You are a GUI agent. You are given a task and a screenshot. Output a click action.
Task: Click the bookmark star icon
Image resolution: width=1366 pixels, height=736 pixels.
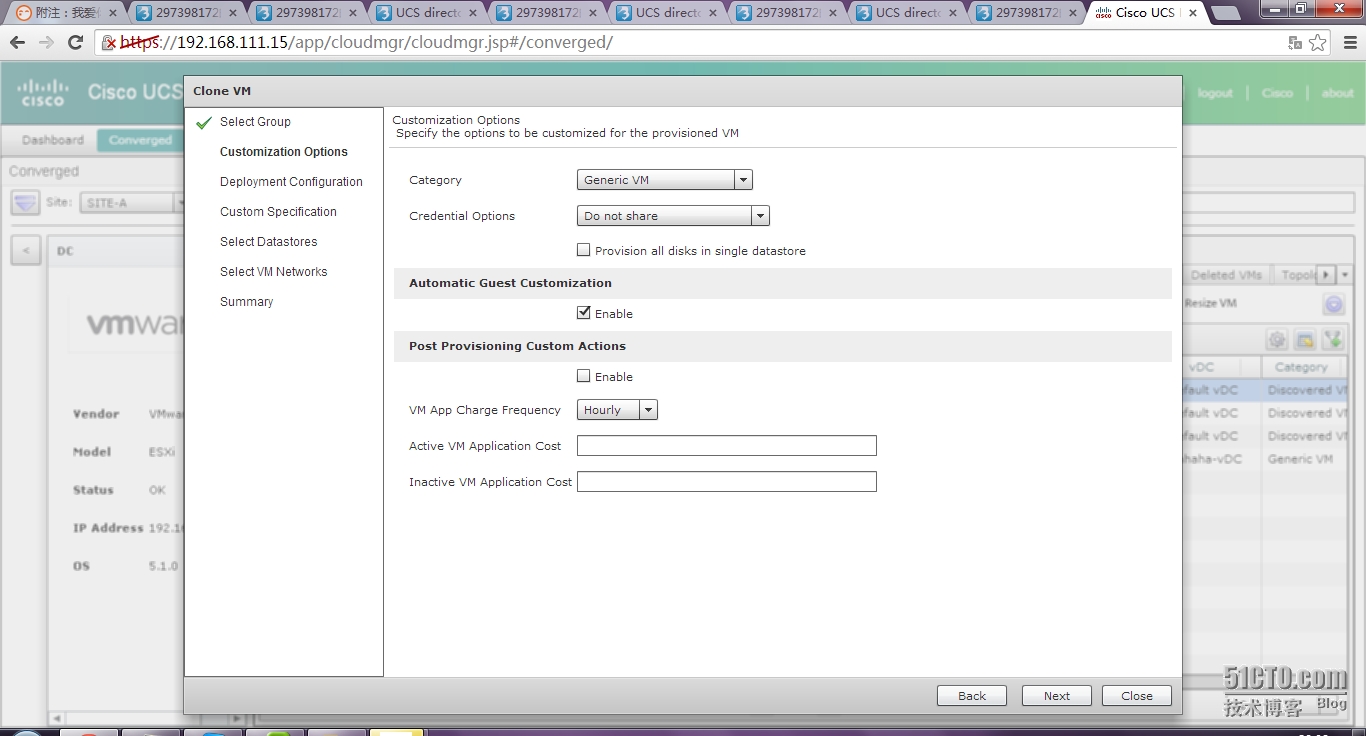click(x=1318, y=43)
